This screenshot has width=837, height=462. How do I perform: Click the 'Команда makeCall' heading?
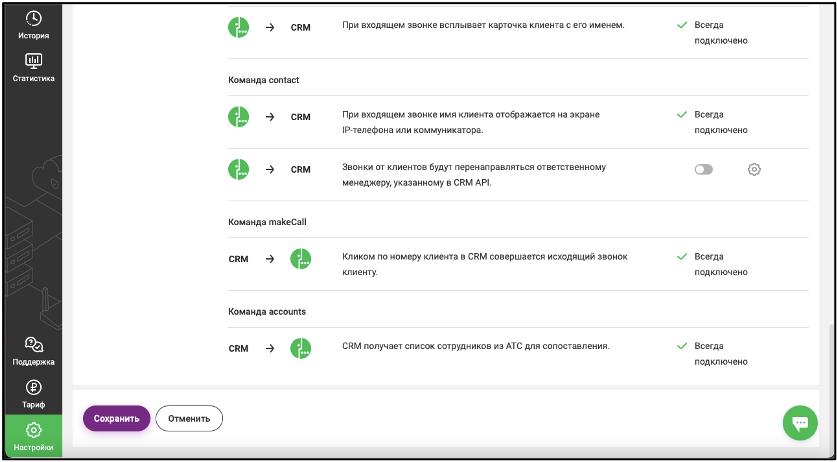pos(267,222)
